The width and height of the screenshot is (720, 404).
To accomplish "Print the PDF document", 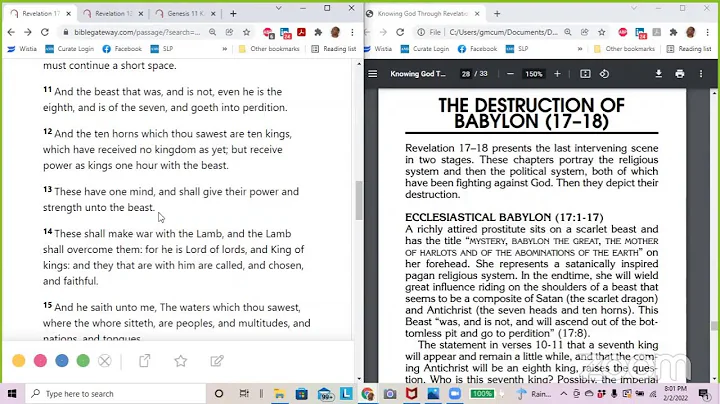I will [x=680, y=74].
